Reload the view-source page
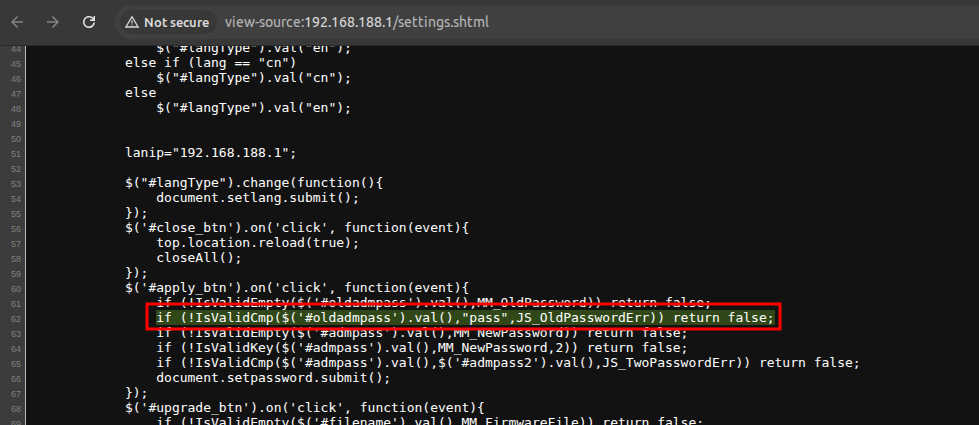The image size is (979, 425). pos(89,21)
